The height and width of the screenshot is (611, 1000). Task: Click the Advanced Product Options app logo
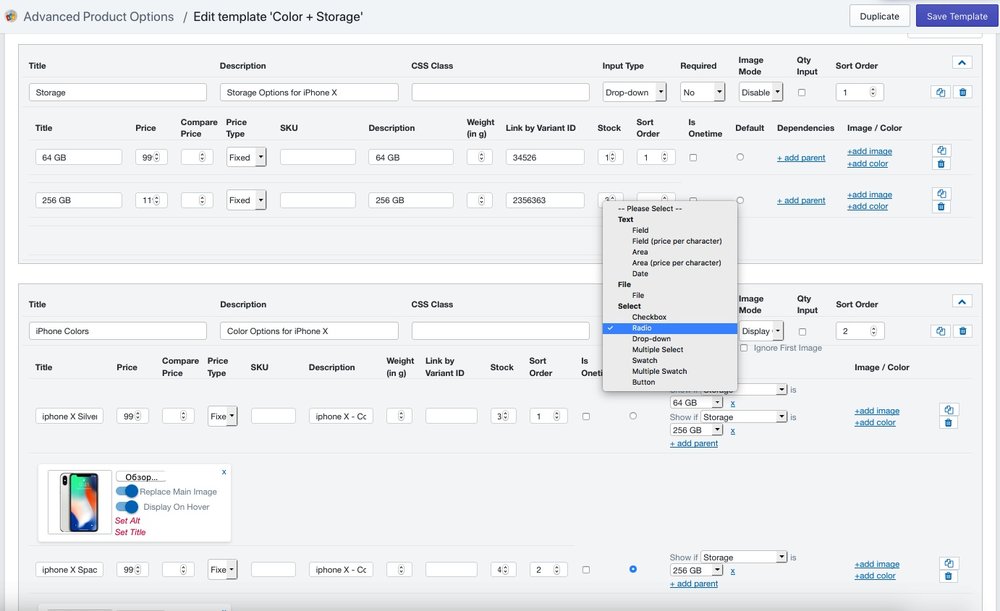[11, 17]
